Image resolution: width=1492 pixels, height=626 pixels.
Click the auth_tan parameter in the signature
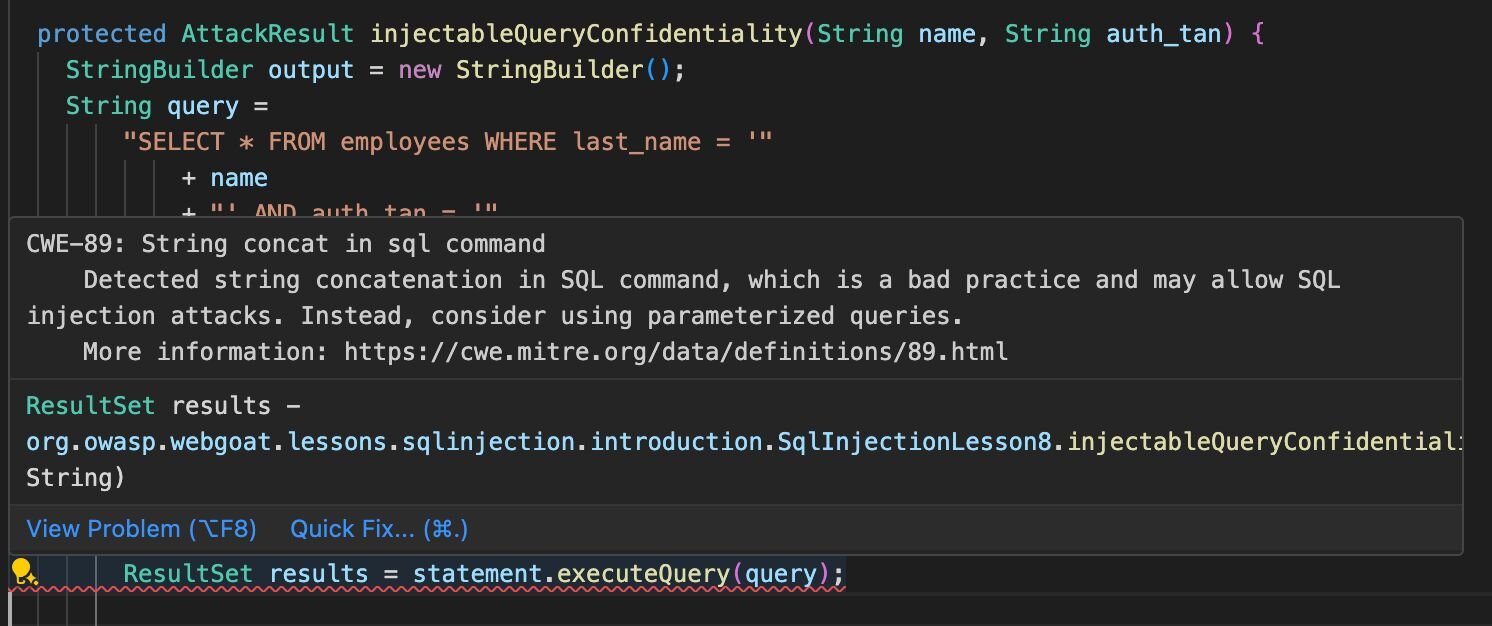[1164, 34]
